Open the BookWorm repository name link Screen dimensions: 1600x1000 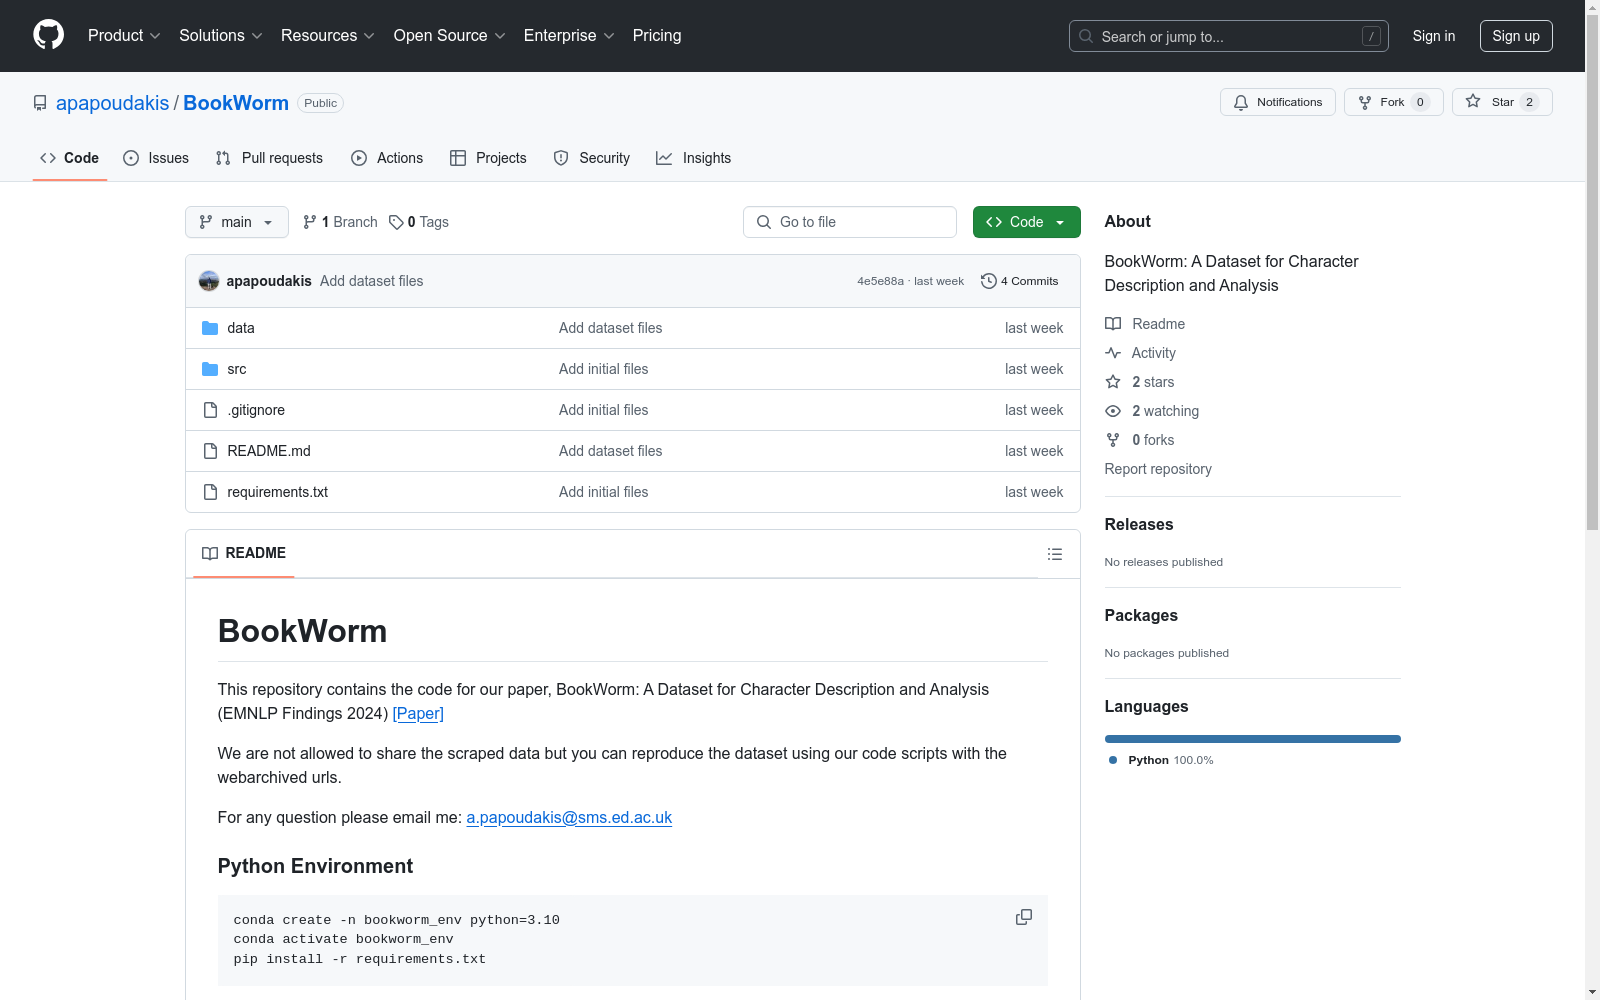point(236,103)
